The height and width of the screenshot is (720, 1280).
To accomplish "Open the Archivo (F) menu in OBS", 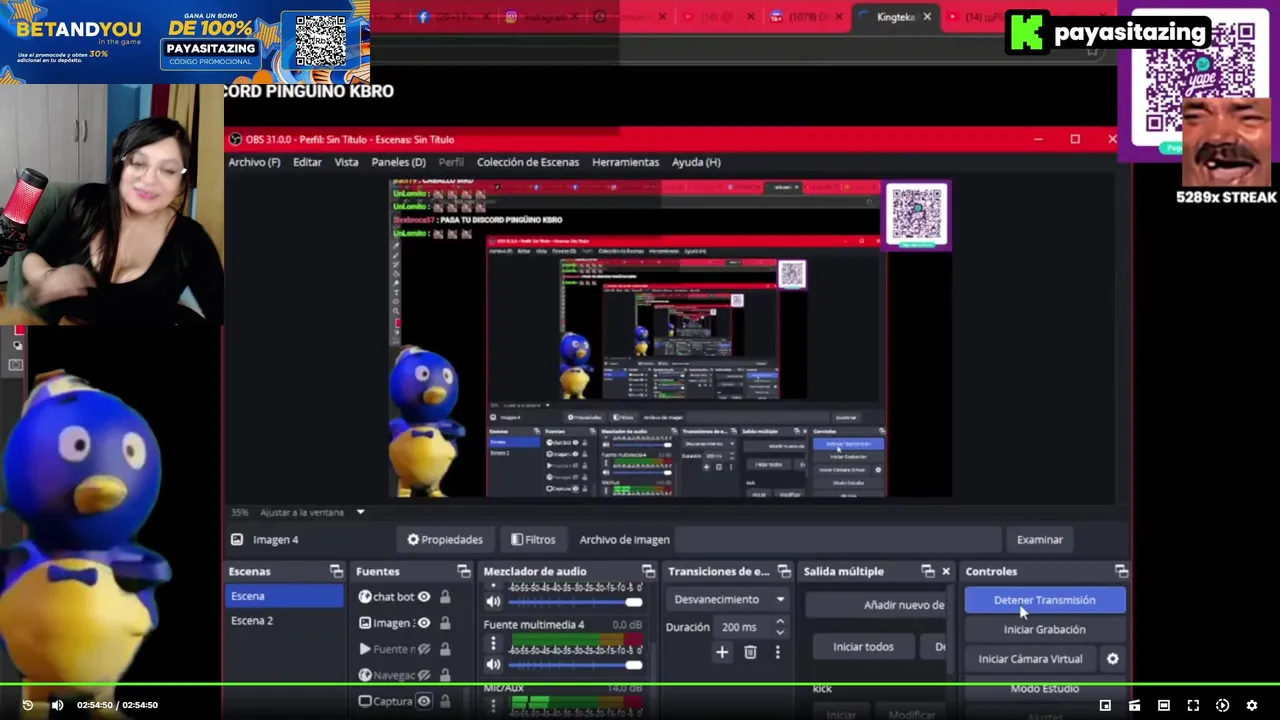I will tap(254, 162).
